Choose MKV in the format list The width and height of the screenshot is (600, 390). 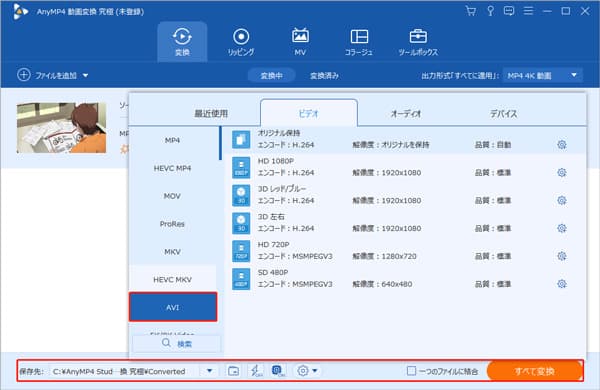click(173, 252)
